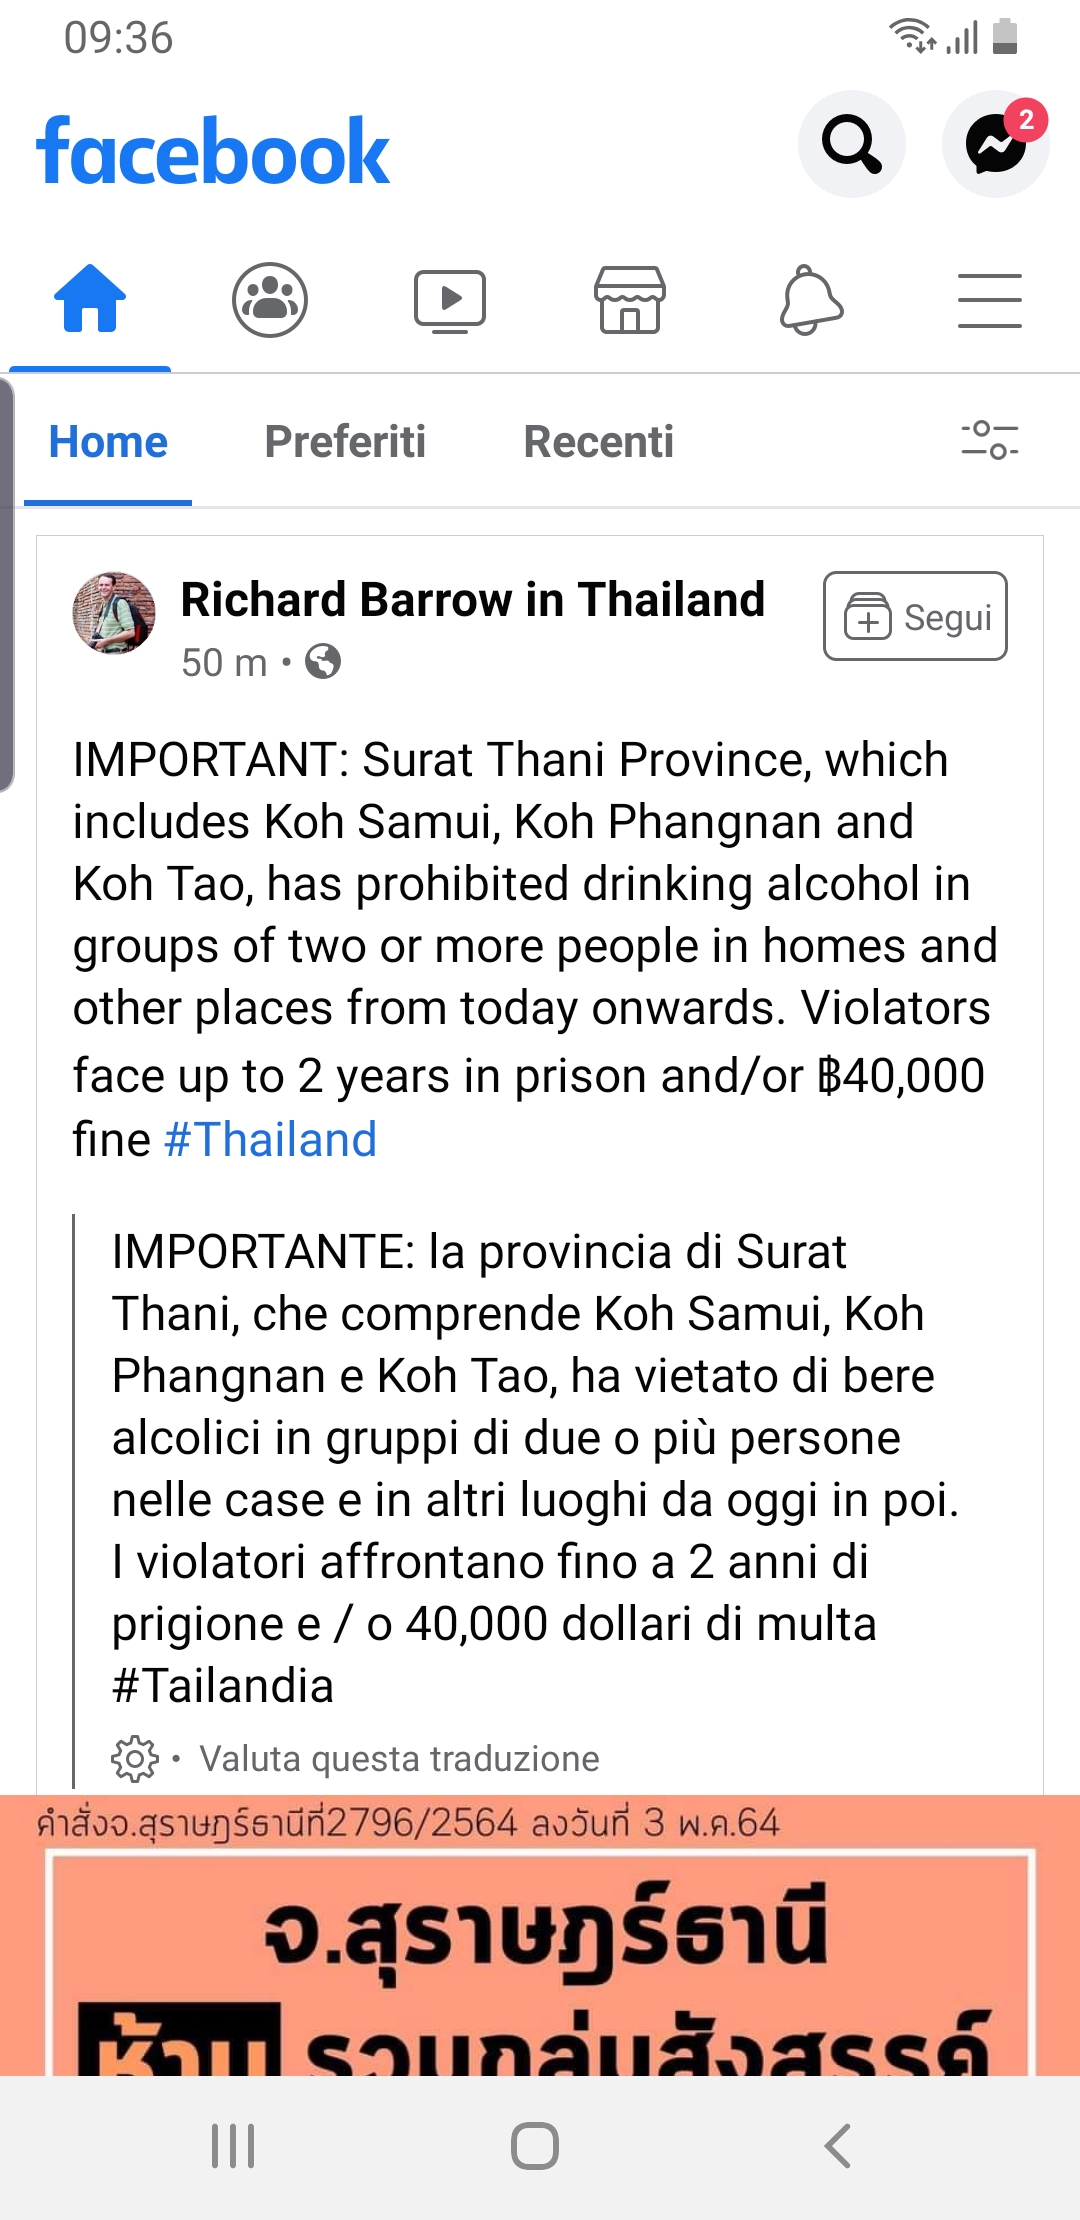Select the Home feed icon
Image resolution: width=1080 pixels, height=2220 pixels.
(89, 297)
